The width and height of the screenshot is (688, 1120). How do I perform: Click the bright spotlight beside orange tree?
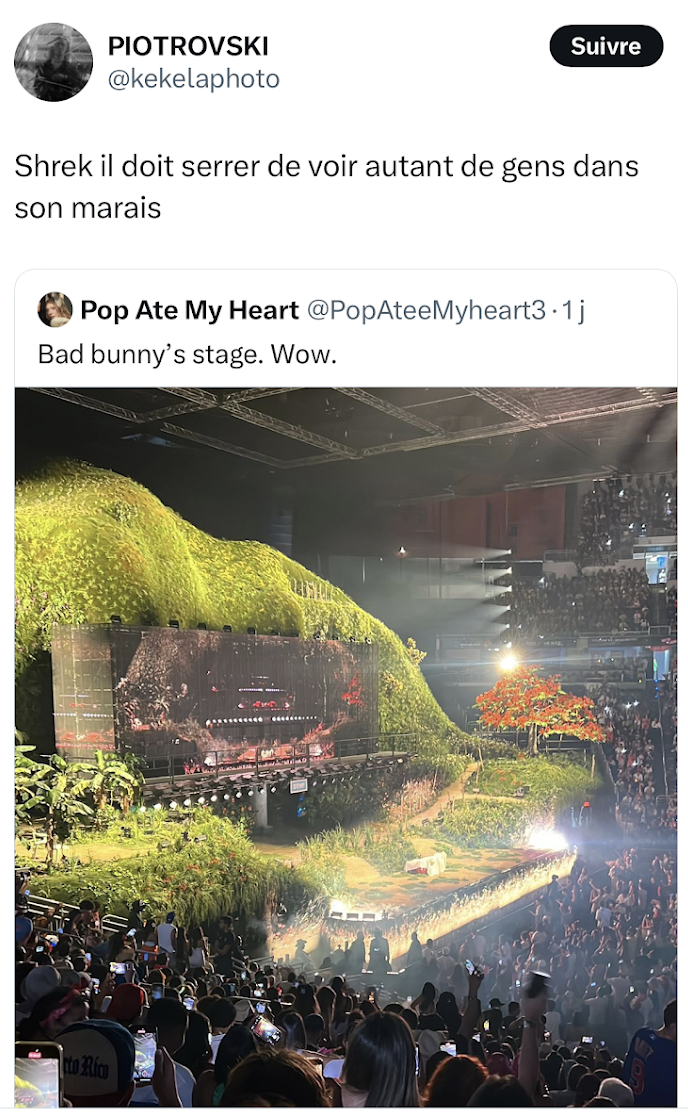coord(508,661)
